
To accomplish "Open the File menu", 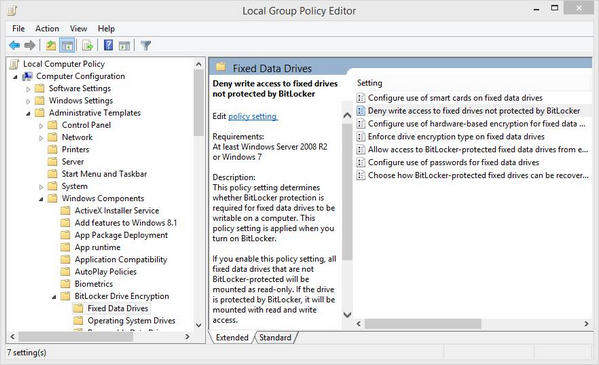I will pos(18,29).
